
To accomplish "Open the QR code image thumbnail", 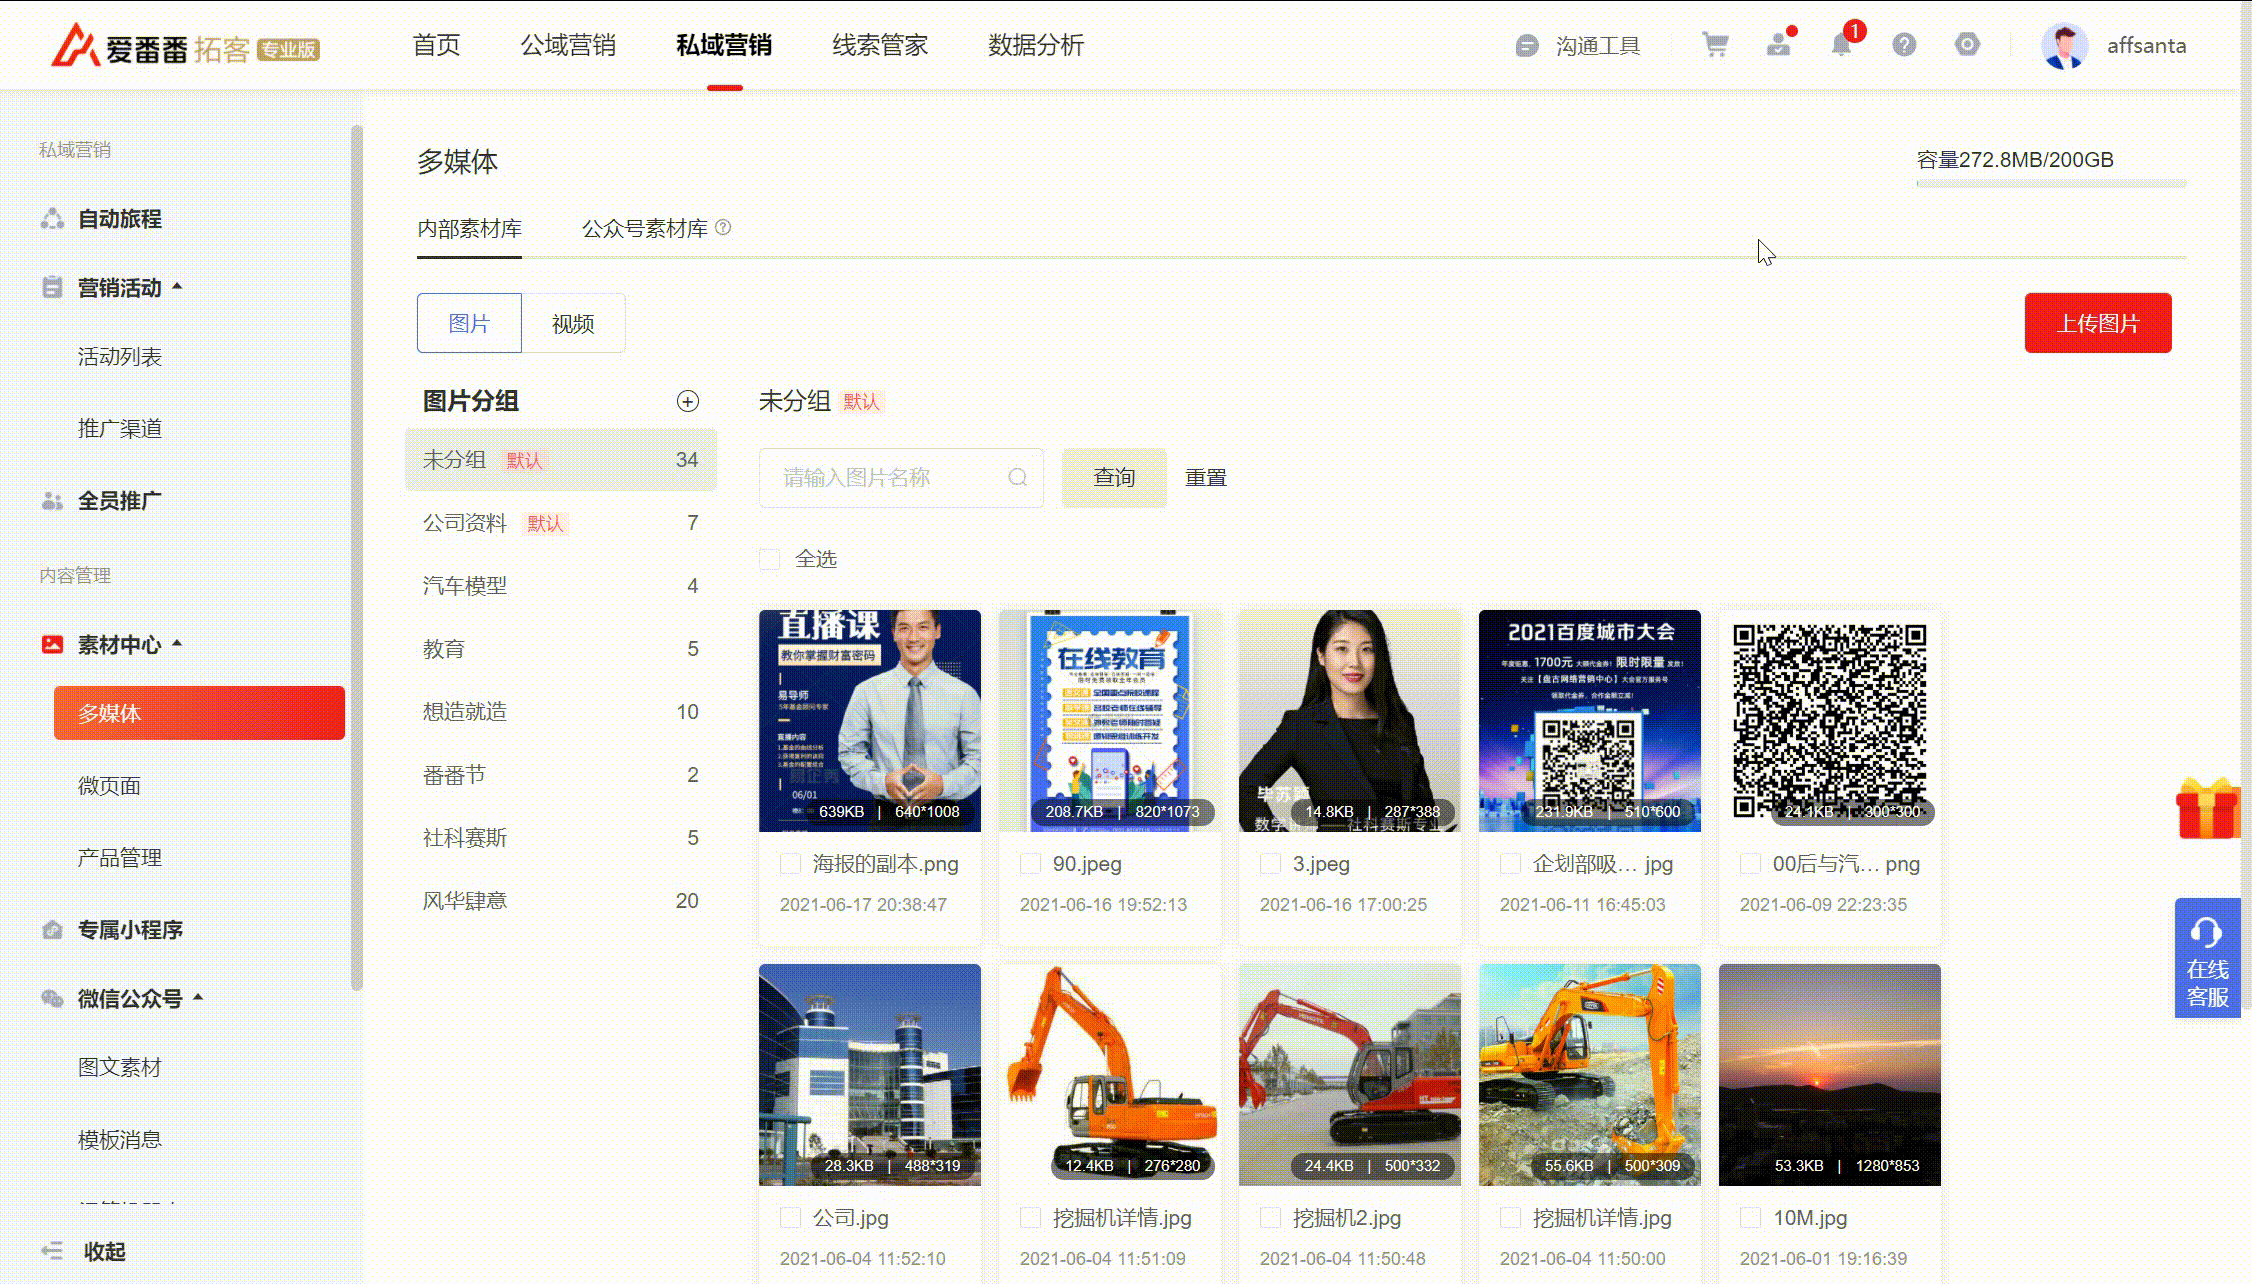I will tap(1830, 721).
